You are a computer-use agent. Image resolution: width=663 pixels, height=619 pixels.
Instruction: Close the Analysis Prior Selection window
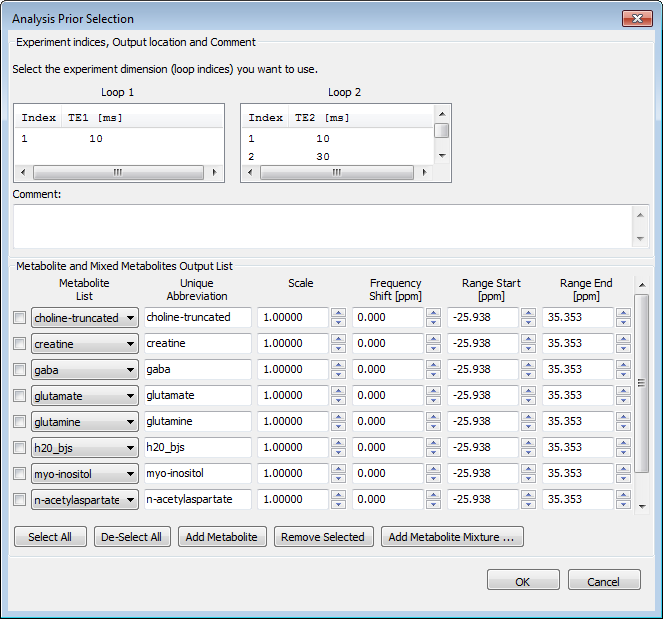[x=637, y=19]
